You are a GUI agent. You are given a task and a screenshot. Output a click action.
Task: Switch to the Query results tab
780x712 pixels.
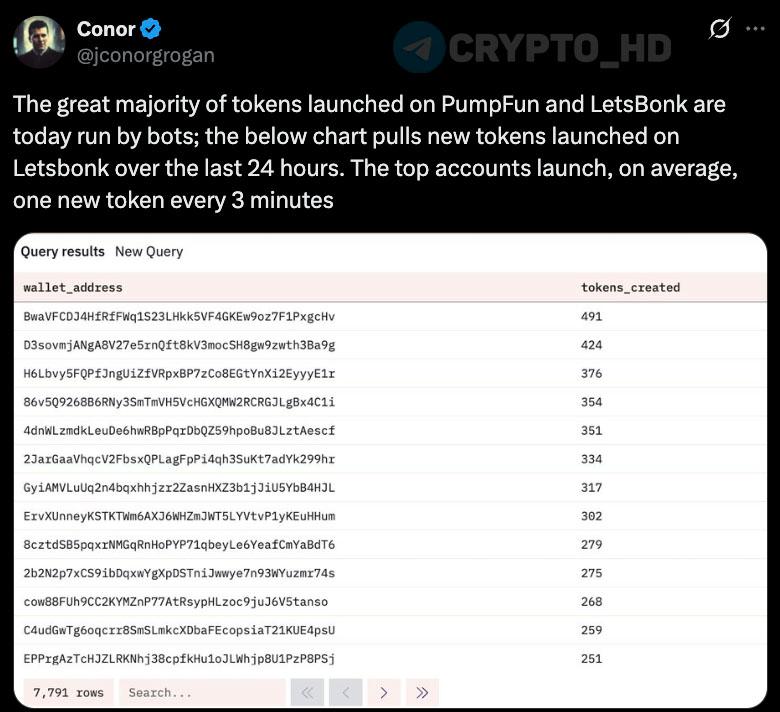click(63, 252)
